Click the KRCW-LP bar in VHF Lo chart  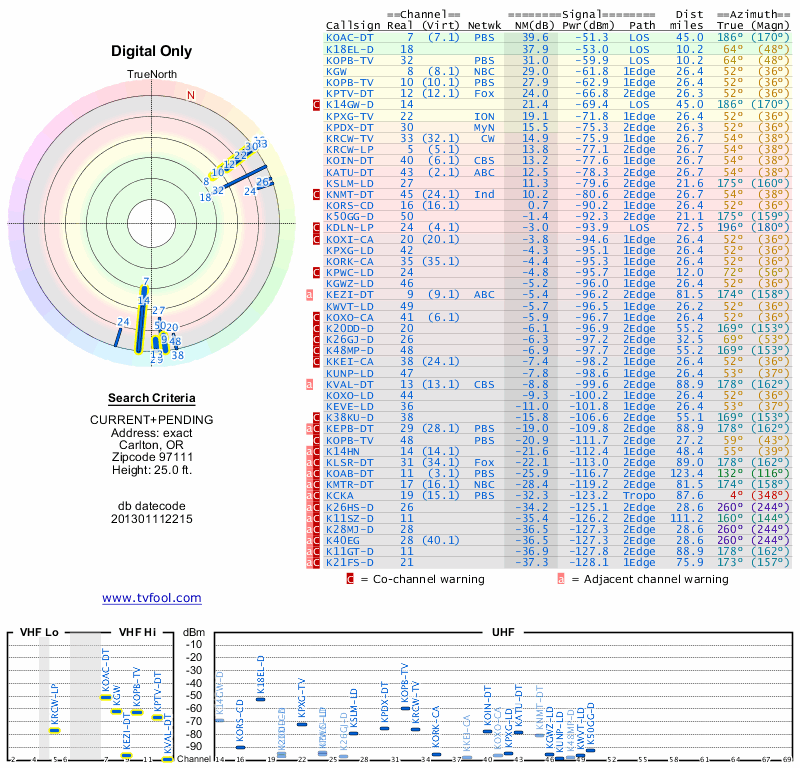[x=55, y=730]
